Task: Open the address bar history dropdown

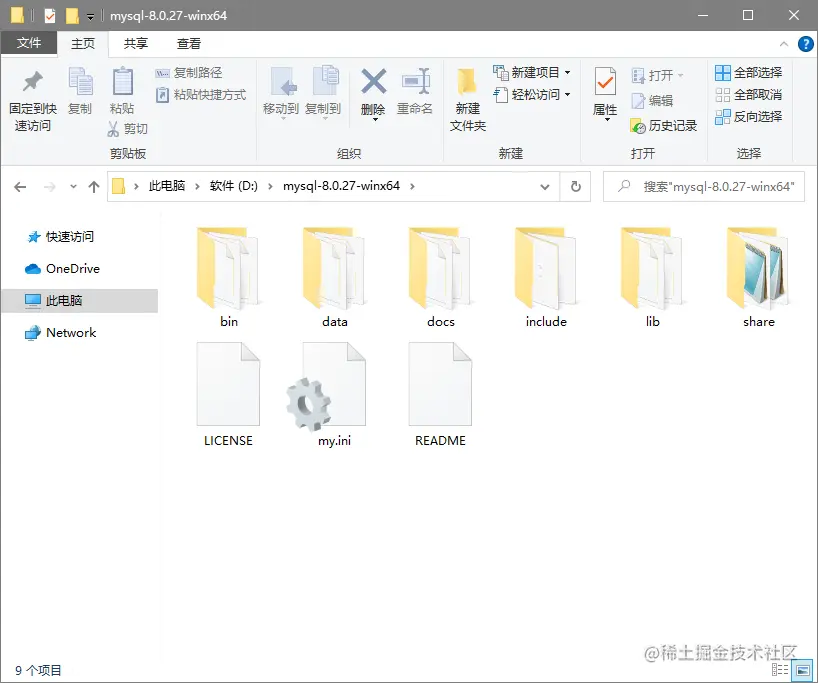Action: tap(545, 187)
